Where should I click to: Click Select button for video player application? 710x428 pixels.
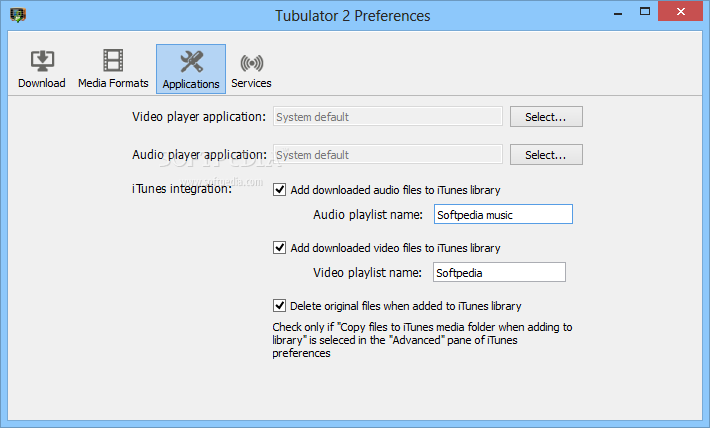pos(546,117)
